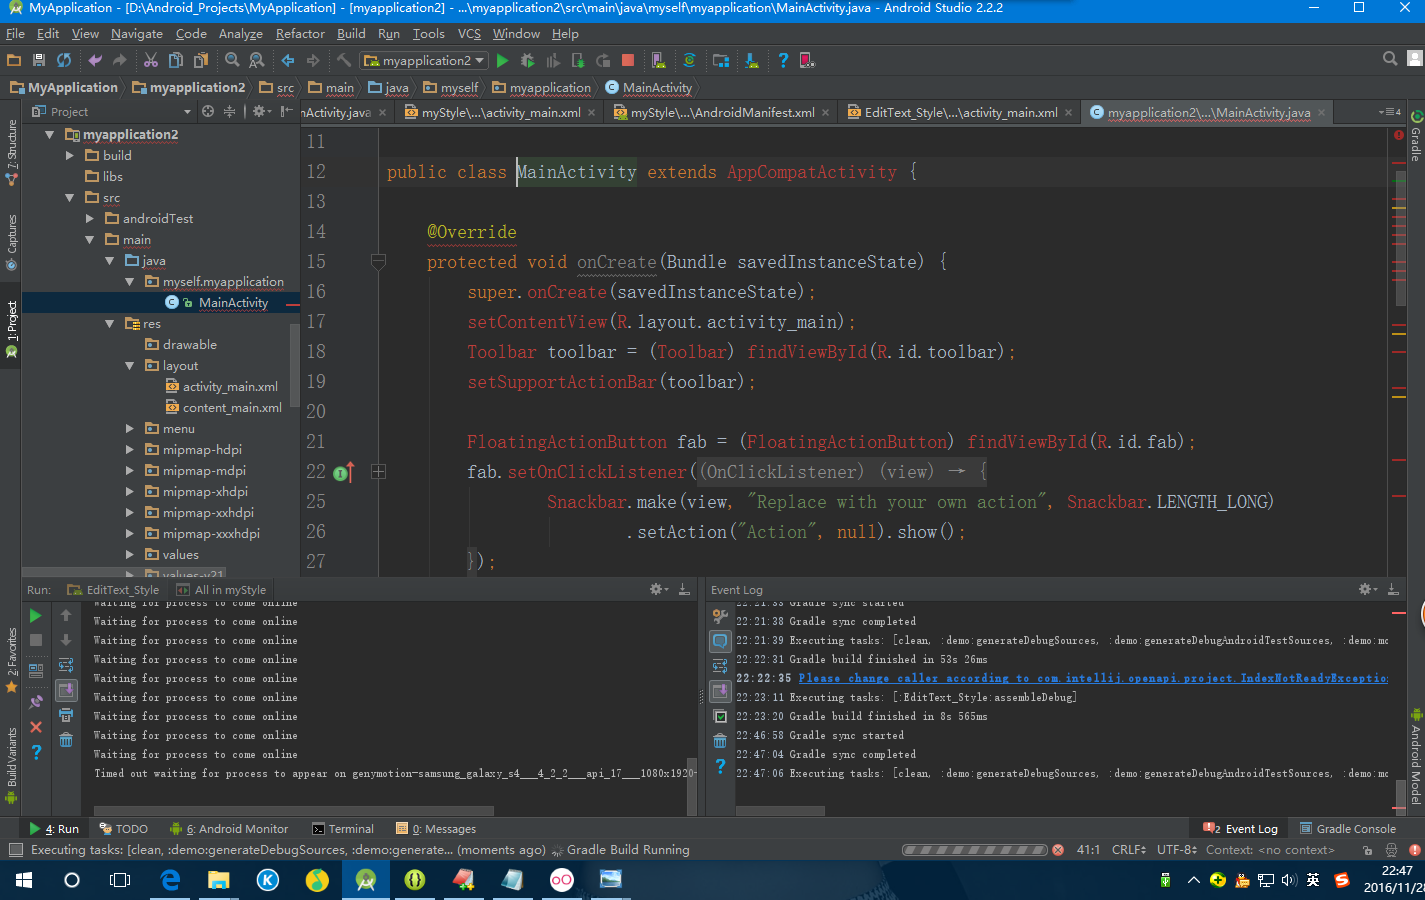Open the Build menu

point(351,34)
